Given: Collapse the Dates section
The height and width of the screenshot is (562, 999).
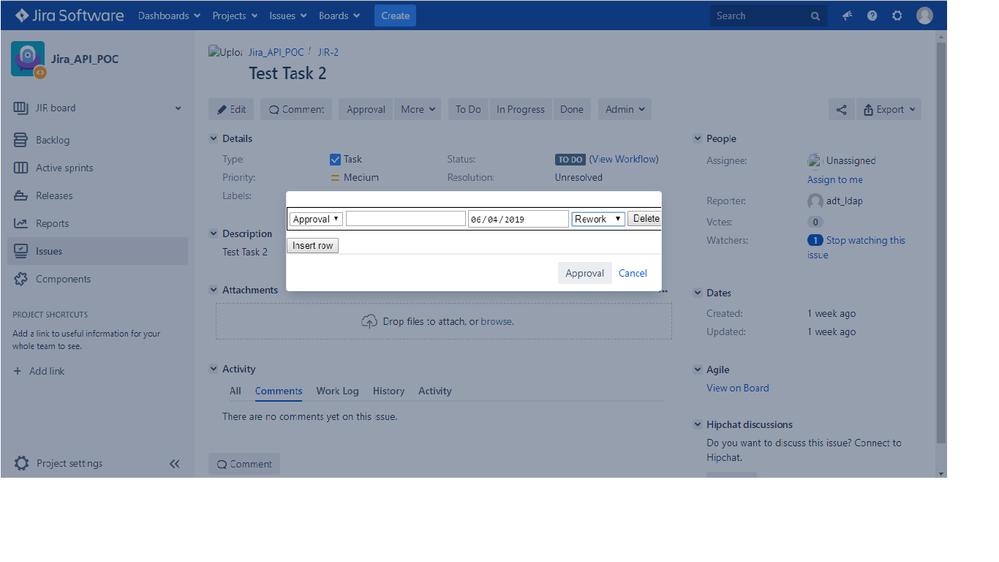Looking at the screenshot, I should (x=697, y=292).
